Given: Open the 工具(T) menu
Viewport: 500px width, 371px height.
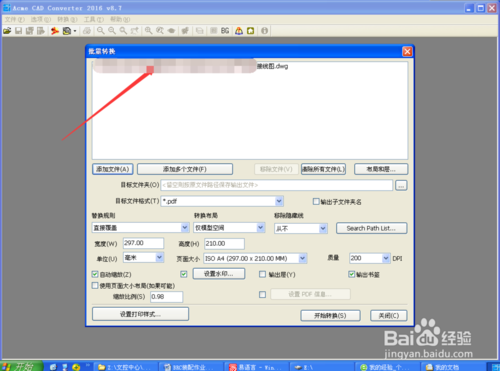Looking at the screenshot, I should (94, 19).
